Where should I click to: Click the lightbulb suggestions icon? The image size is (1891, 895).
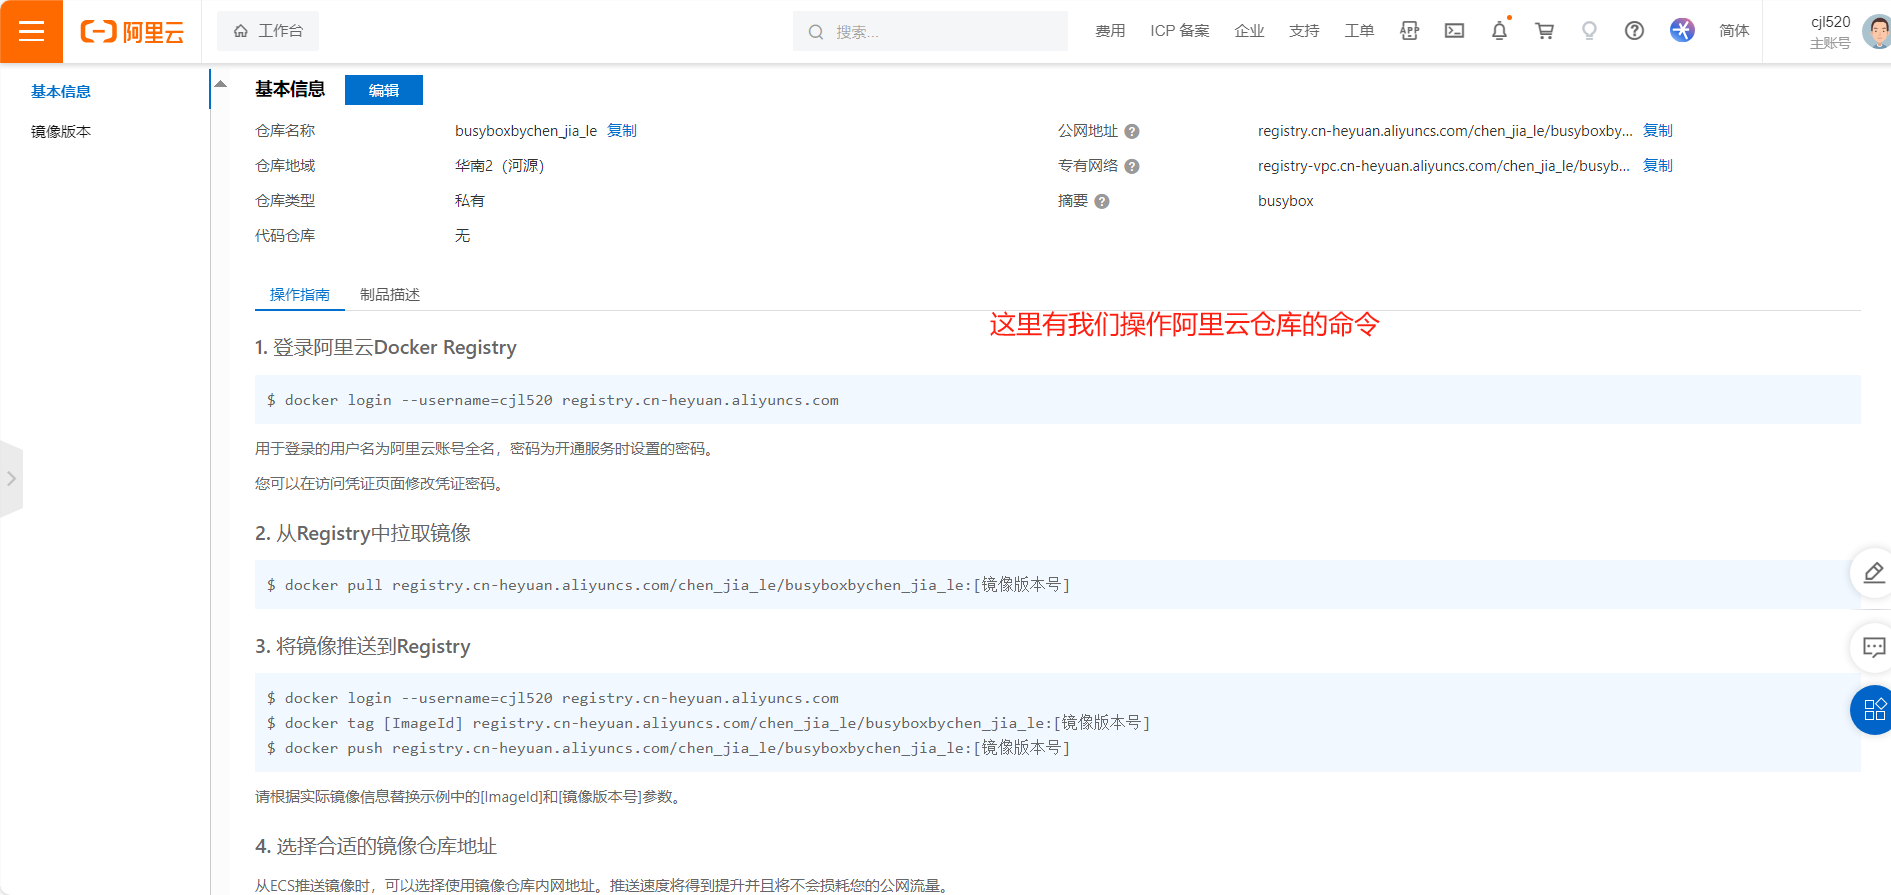1589,31
